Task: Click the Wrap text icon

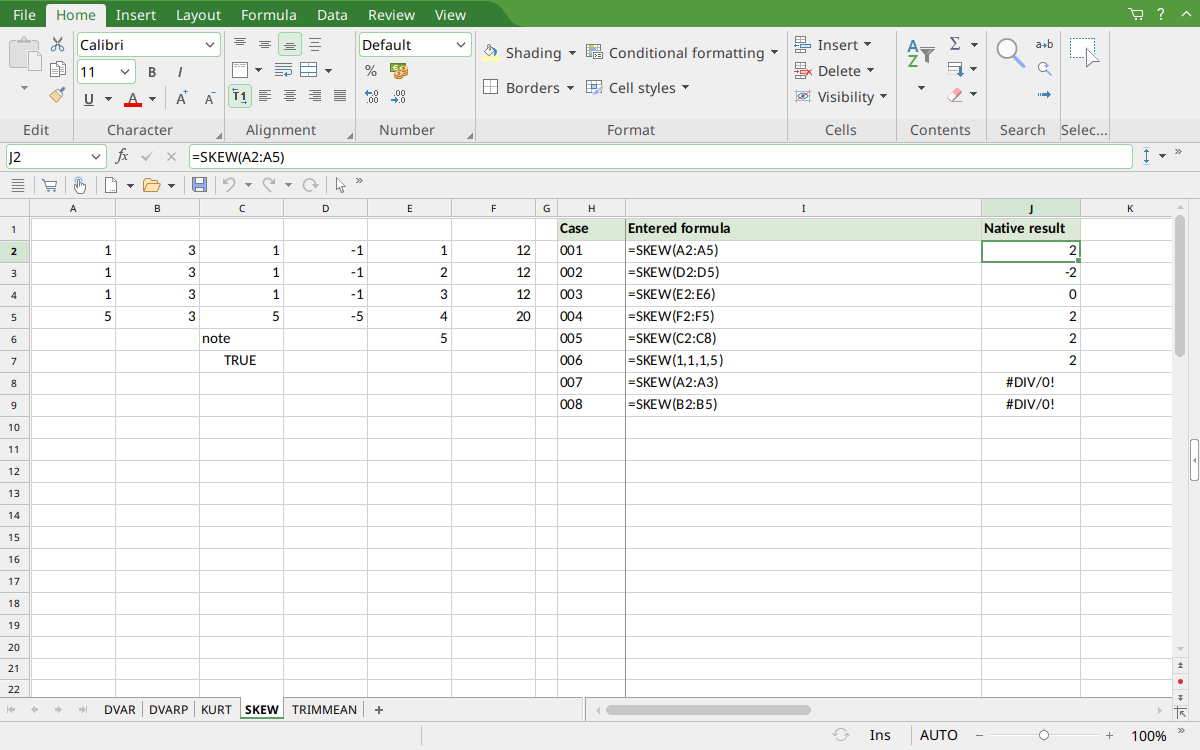Action: coord(283,70)
